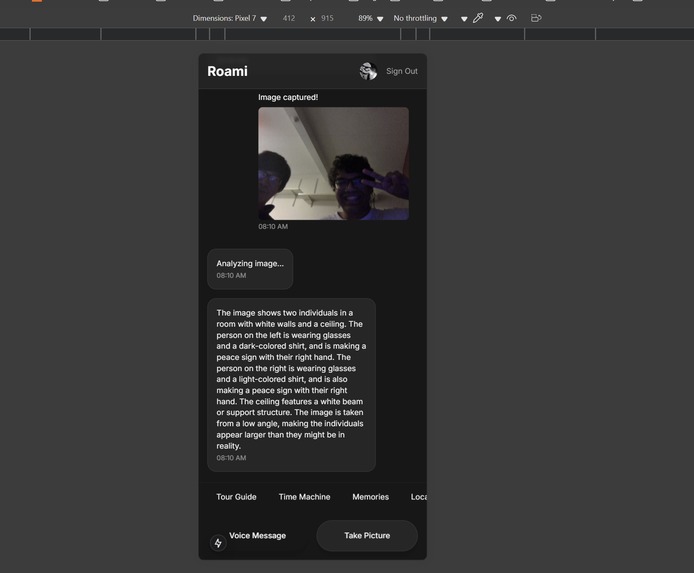Open the dropdown arrow left of the eye icon

497,19
